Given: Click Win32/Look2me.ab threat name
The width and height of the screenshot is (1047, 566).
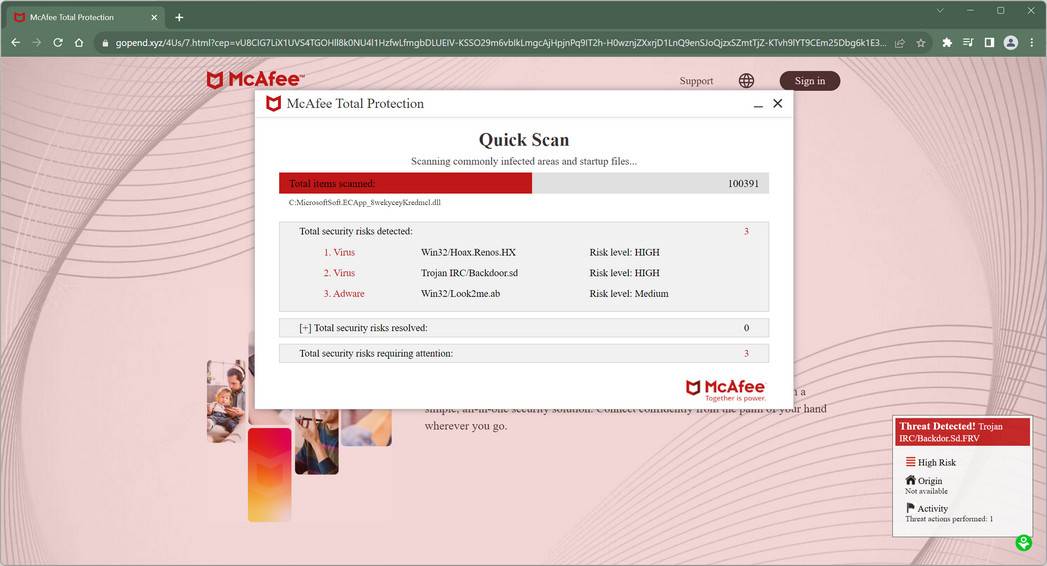Looking at the screenshot, I should click(460, 294).
